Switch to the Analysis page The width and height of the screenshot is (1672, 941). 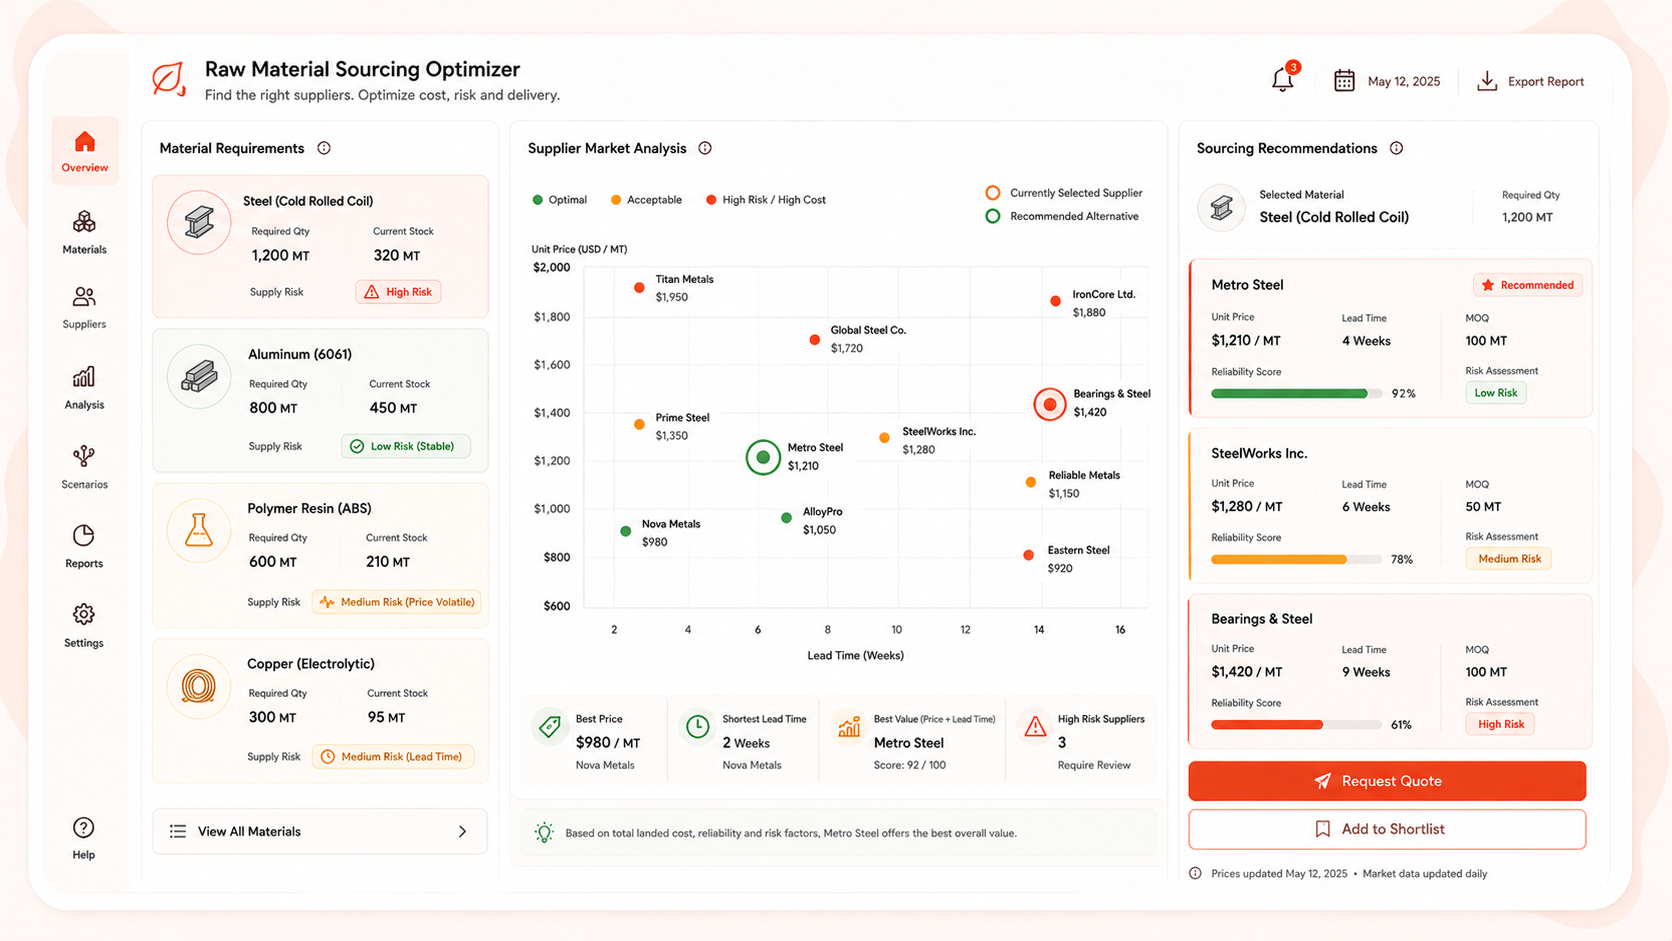coord(84,387)
